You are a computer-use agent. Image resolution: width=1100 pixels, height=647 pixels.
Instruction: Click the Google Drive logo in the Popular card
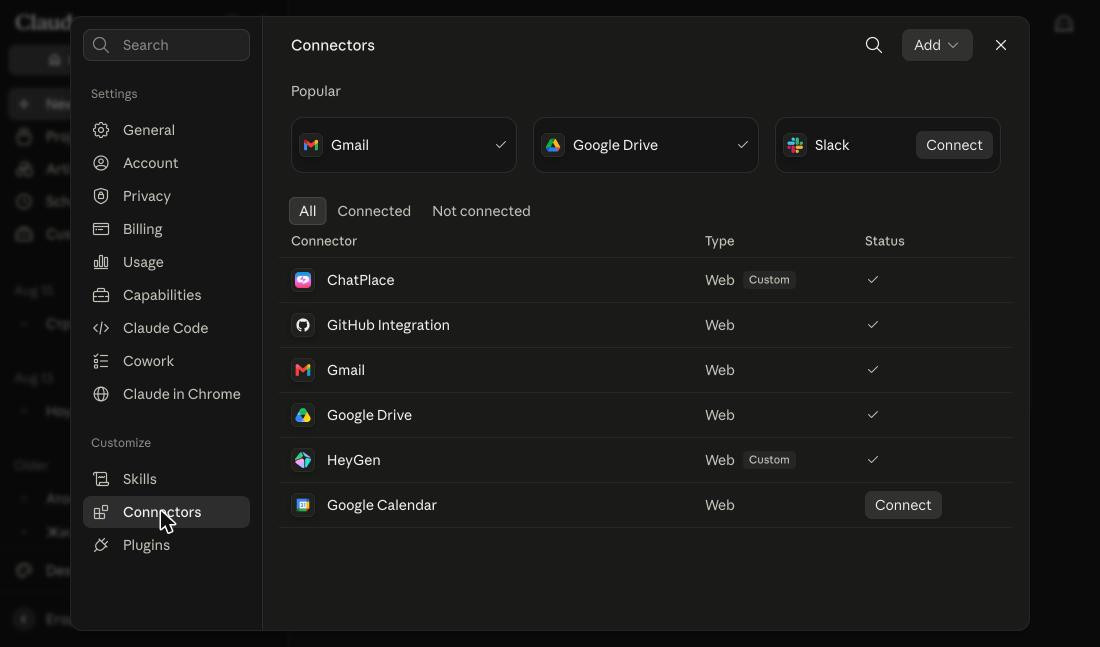[x=553, y=145]
